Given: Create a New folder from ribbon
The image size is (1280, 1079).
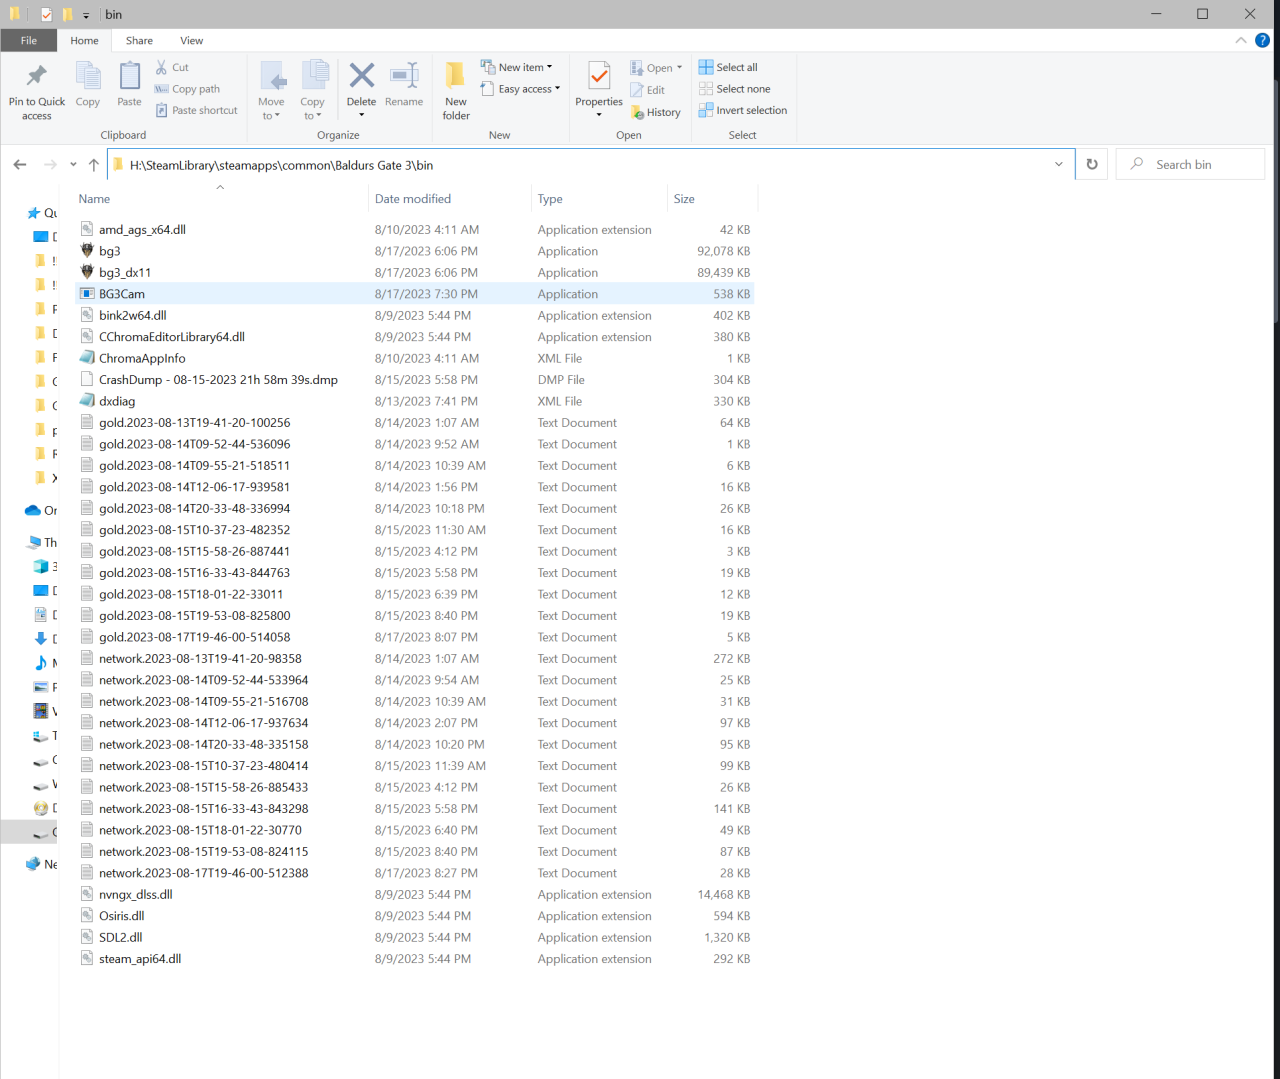Looking at the screenshot, I should (456, 77).
